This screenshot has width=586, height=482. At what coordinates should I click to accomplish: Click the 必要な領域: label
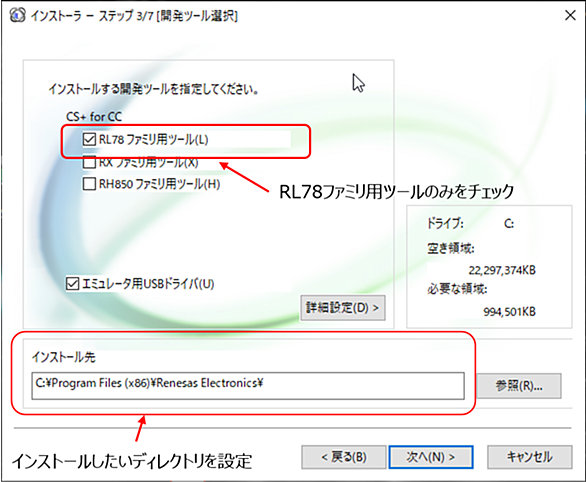pyautogui.click(x=457, y=289)
